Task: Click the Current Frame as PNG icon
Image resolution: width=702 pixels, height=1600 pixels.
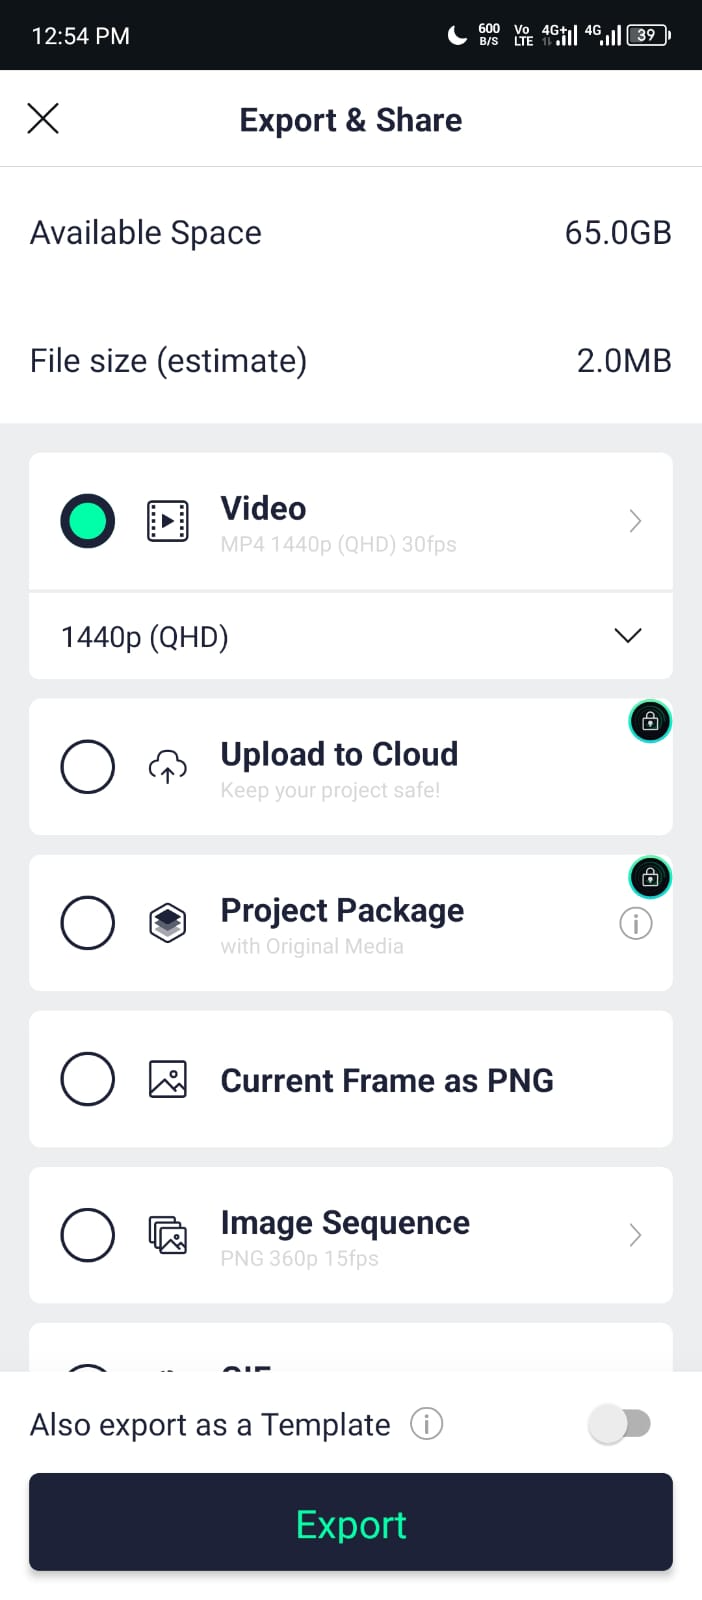Action: pos(168,1079)
